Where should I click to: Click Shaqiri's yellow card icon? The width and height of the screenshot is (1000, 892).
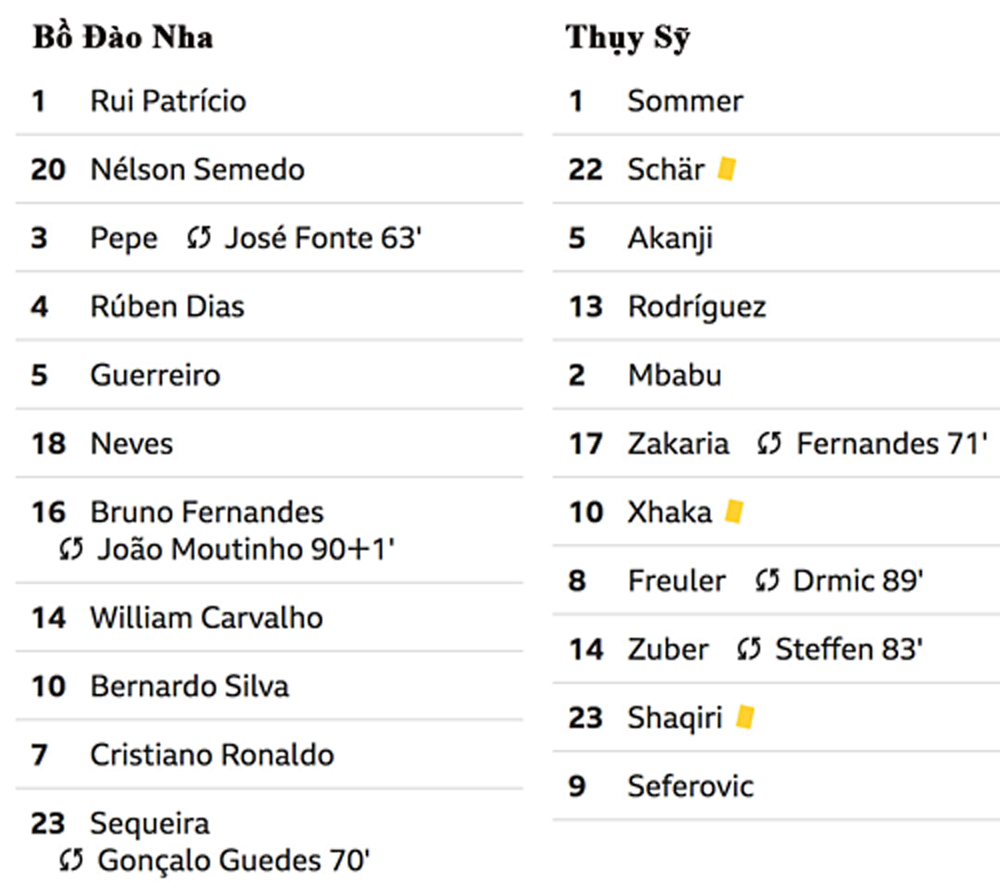(x=745, y=717)
